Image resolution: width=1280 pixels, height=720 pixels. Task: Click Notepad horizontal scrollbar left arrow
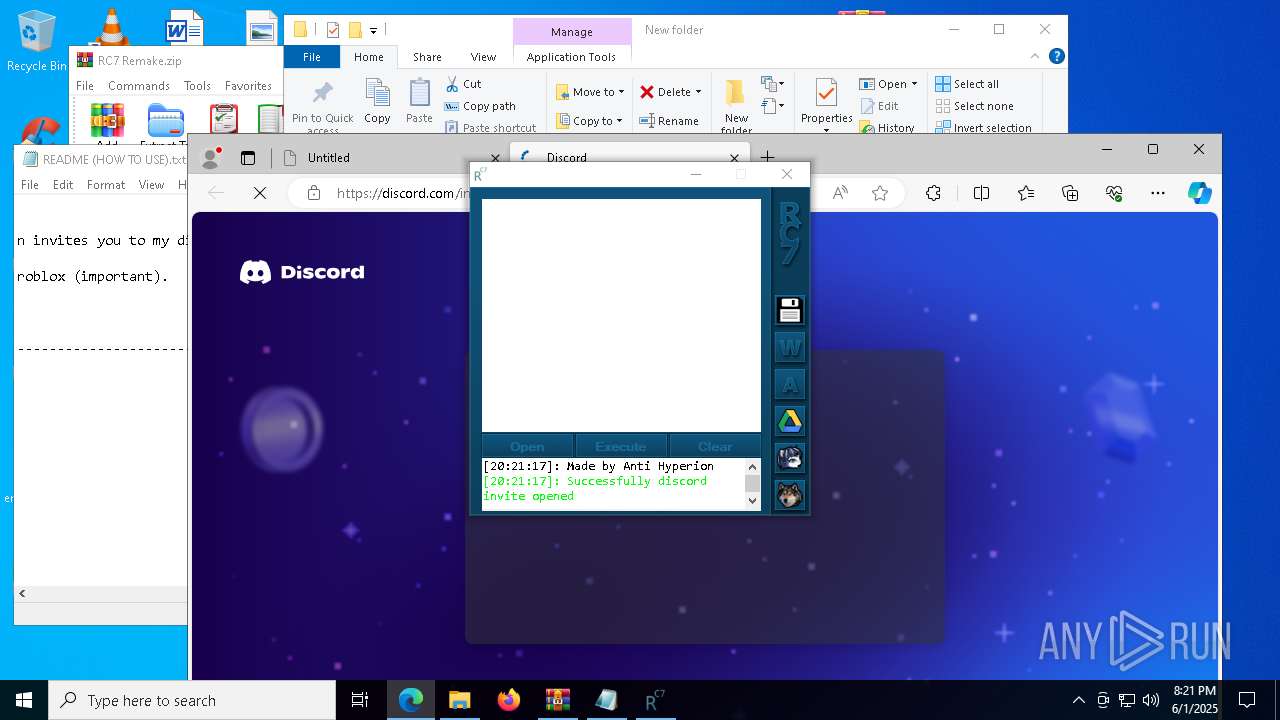click(x=22, y=593)
